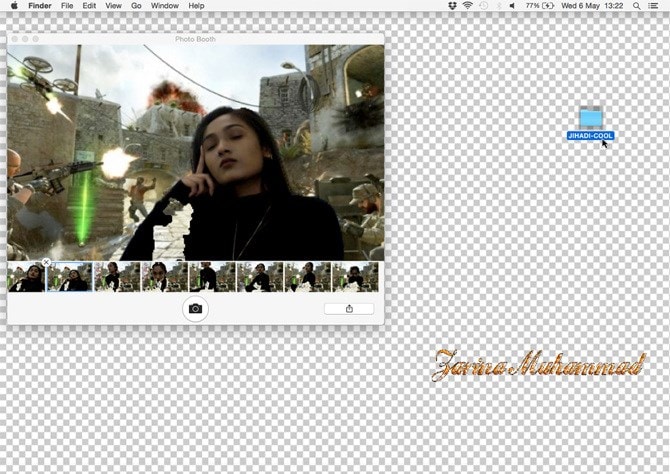
Task: Click the Time Machine clock icon
Action: (483, 6)
